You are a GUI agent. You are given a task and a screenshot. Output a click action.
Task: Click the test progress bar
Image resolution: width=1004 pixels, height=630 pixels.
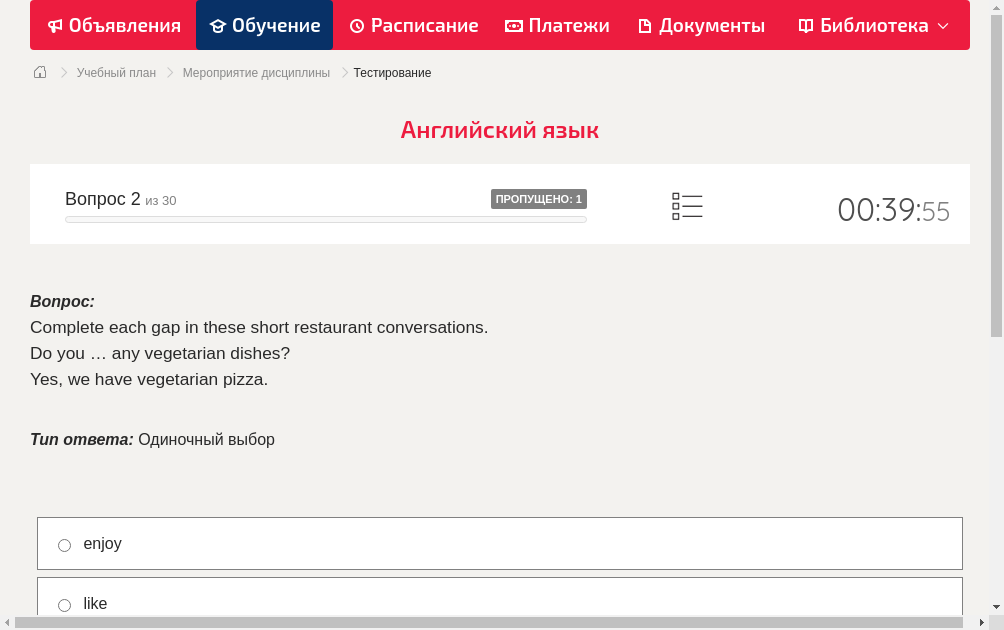tap(325, 219)
